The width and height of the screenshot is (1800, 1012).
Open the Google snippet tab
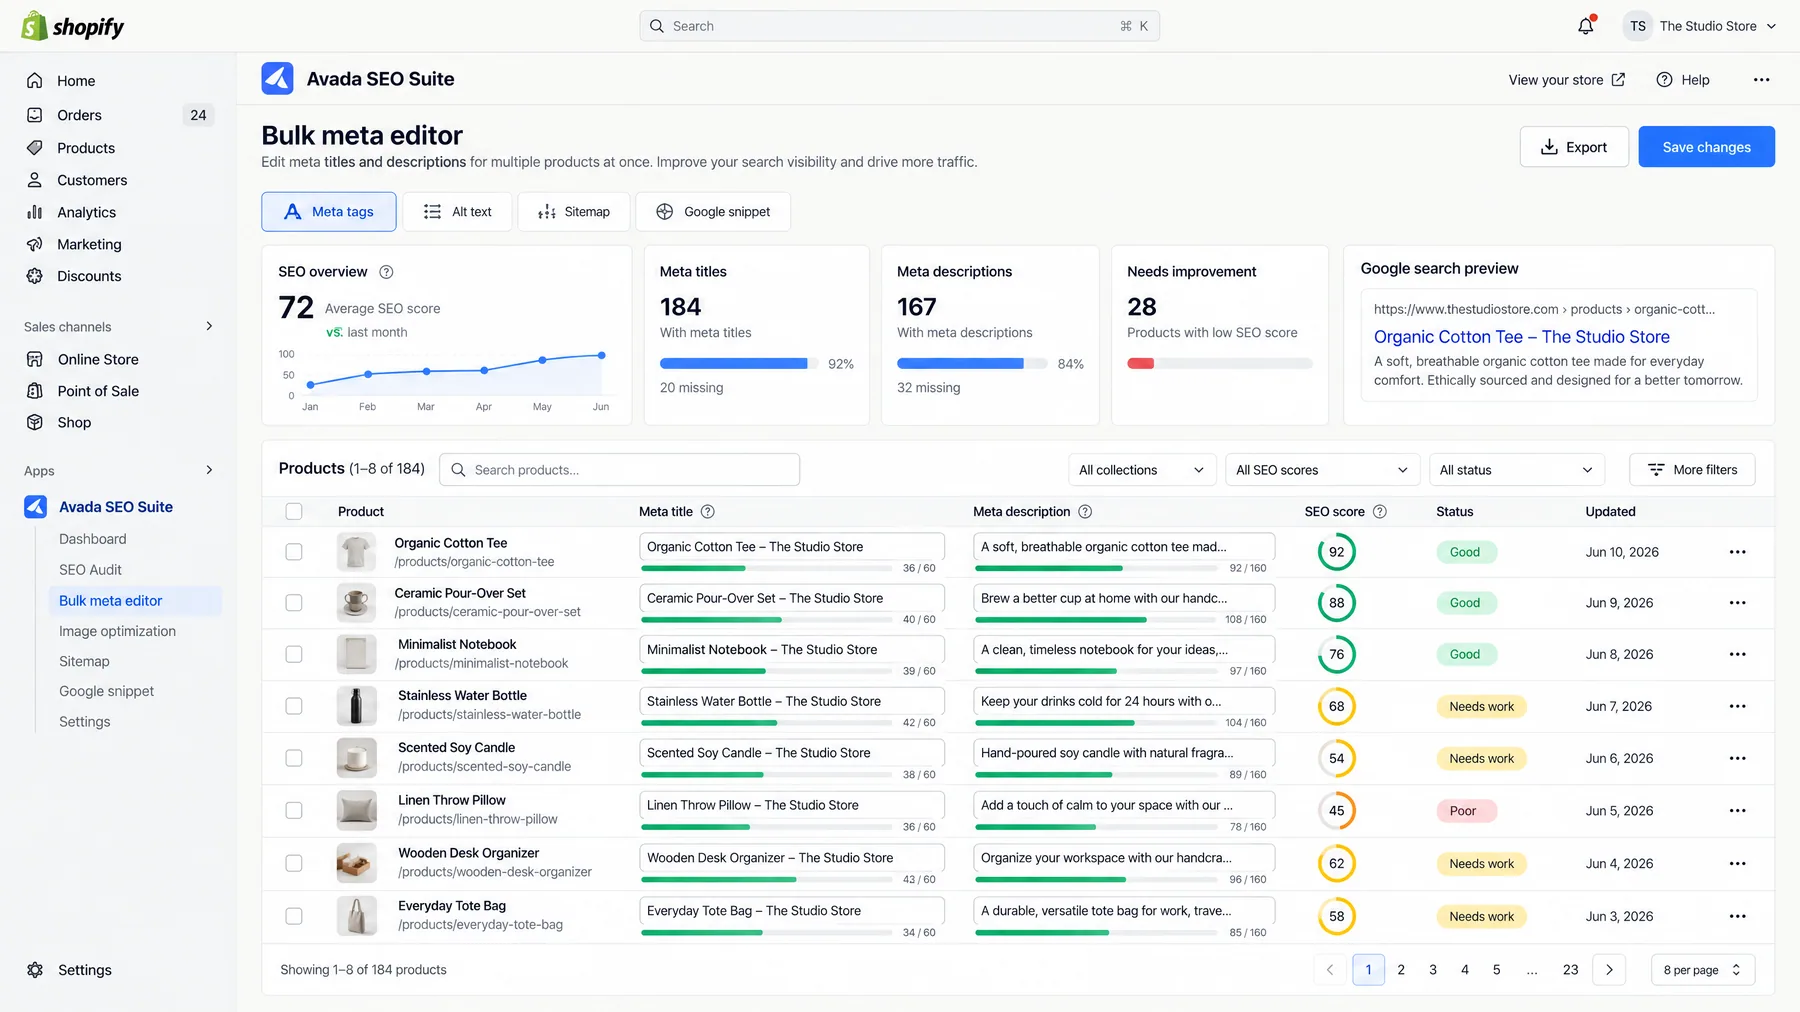[x=713, y=212]
